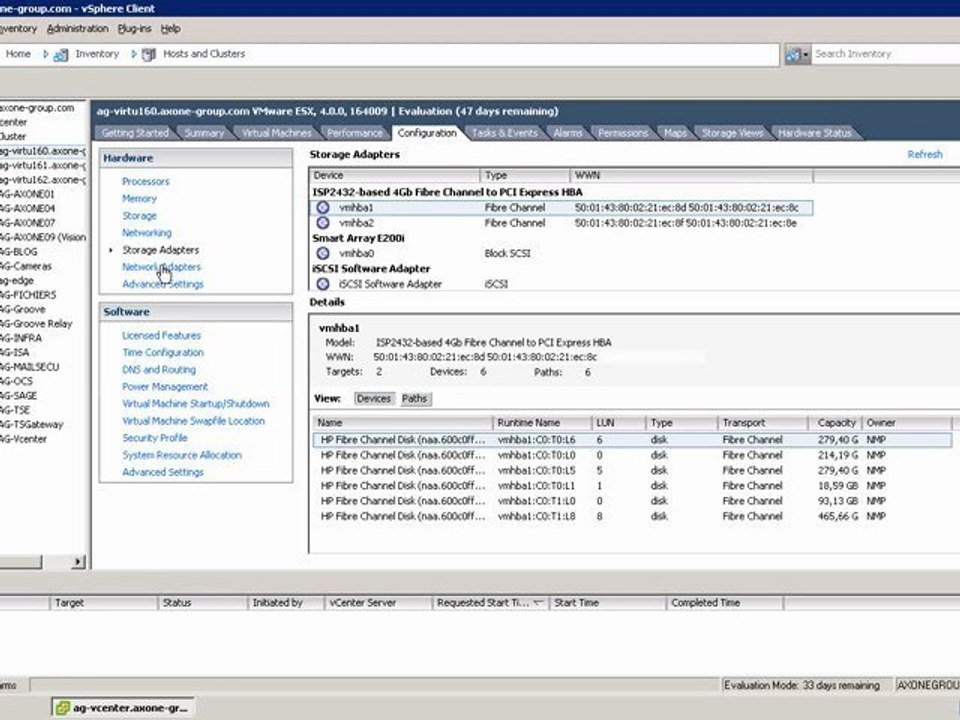Open Virtual Machine Swapfile Location link
Viewport: 960px width, 720px height.
193,421
